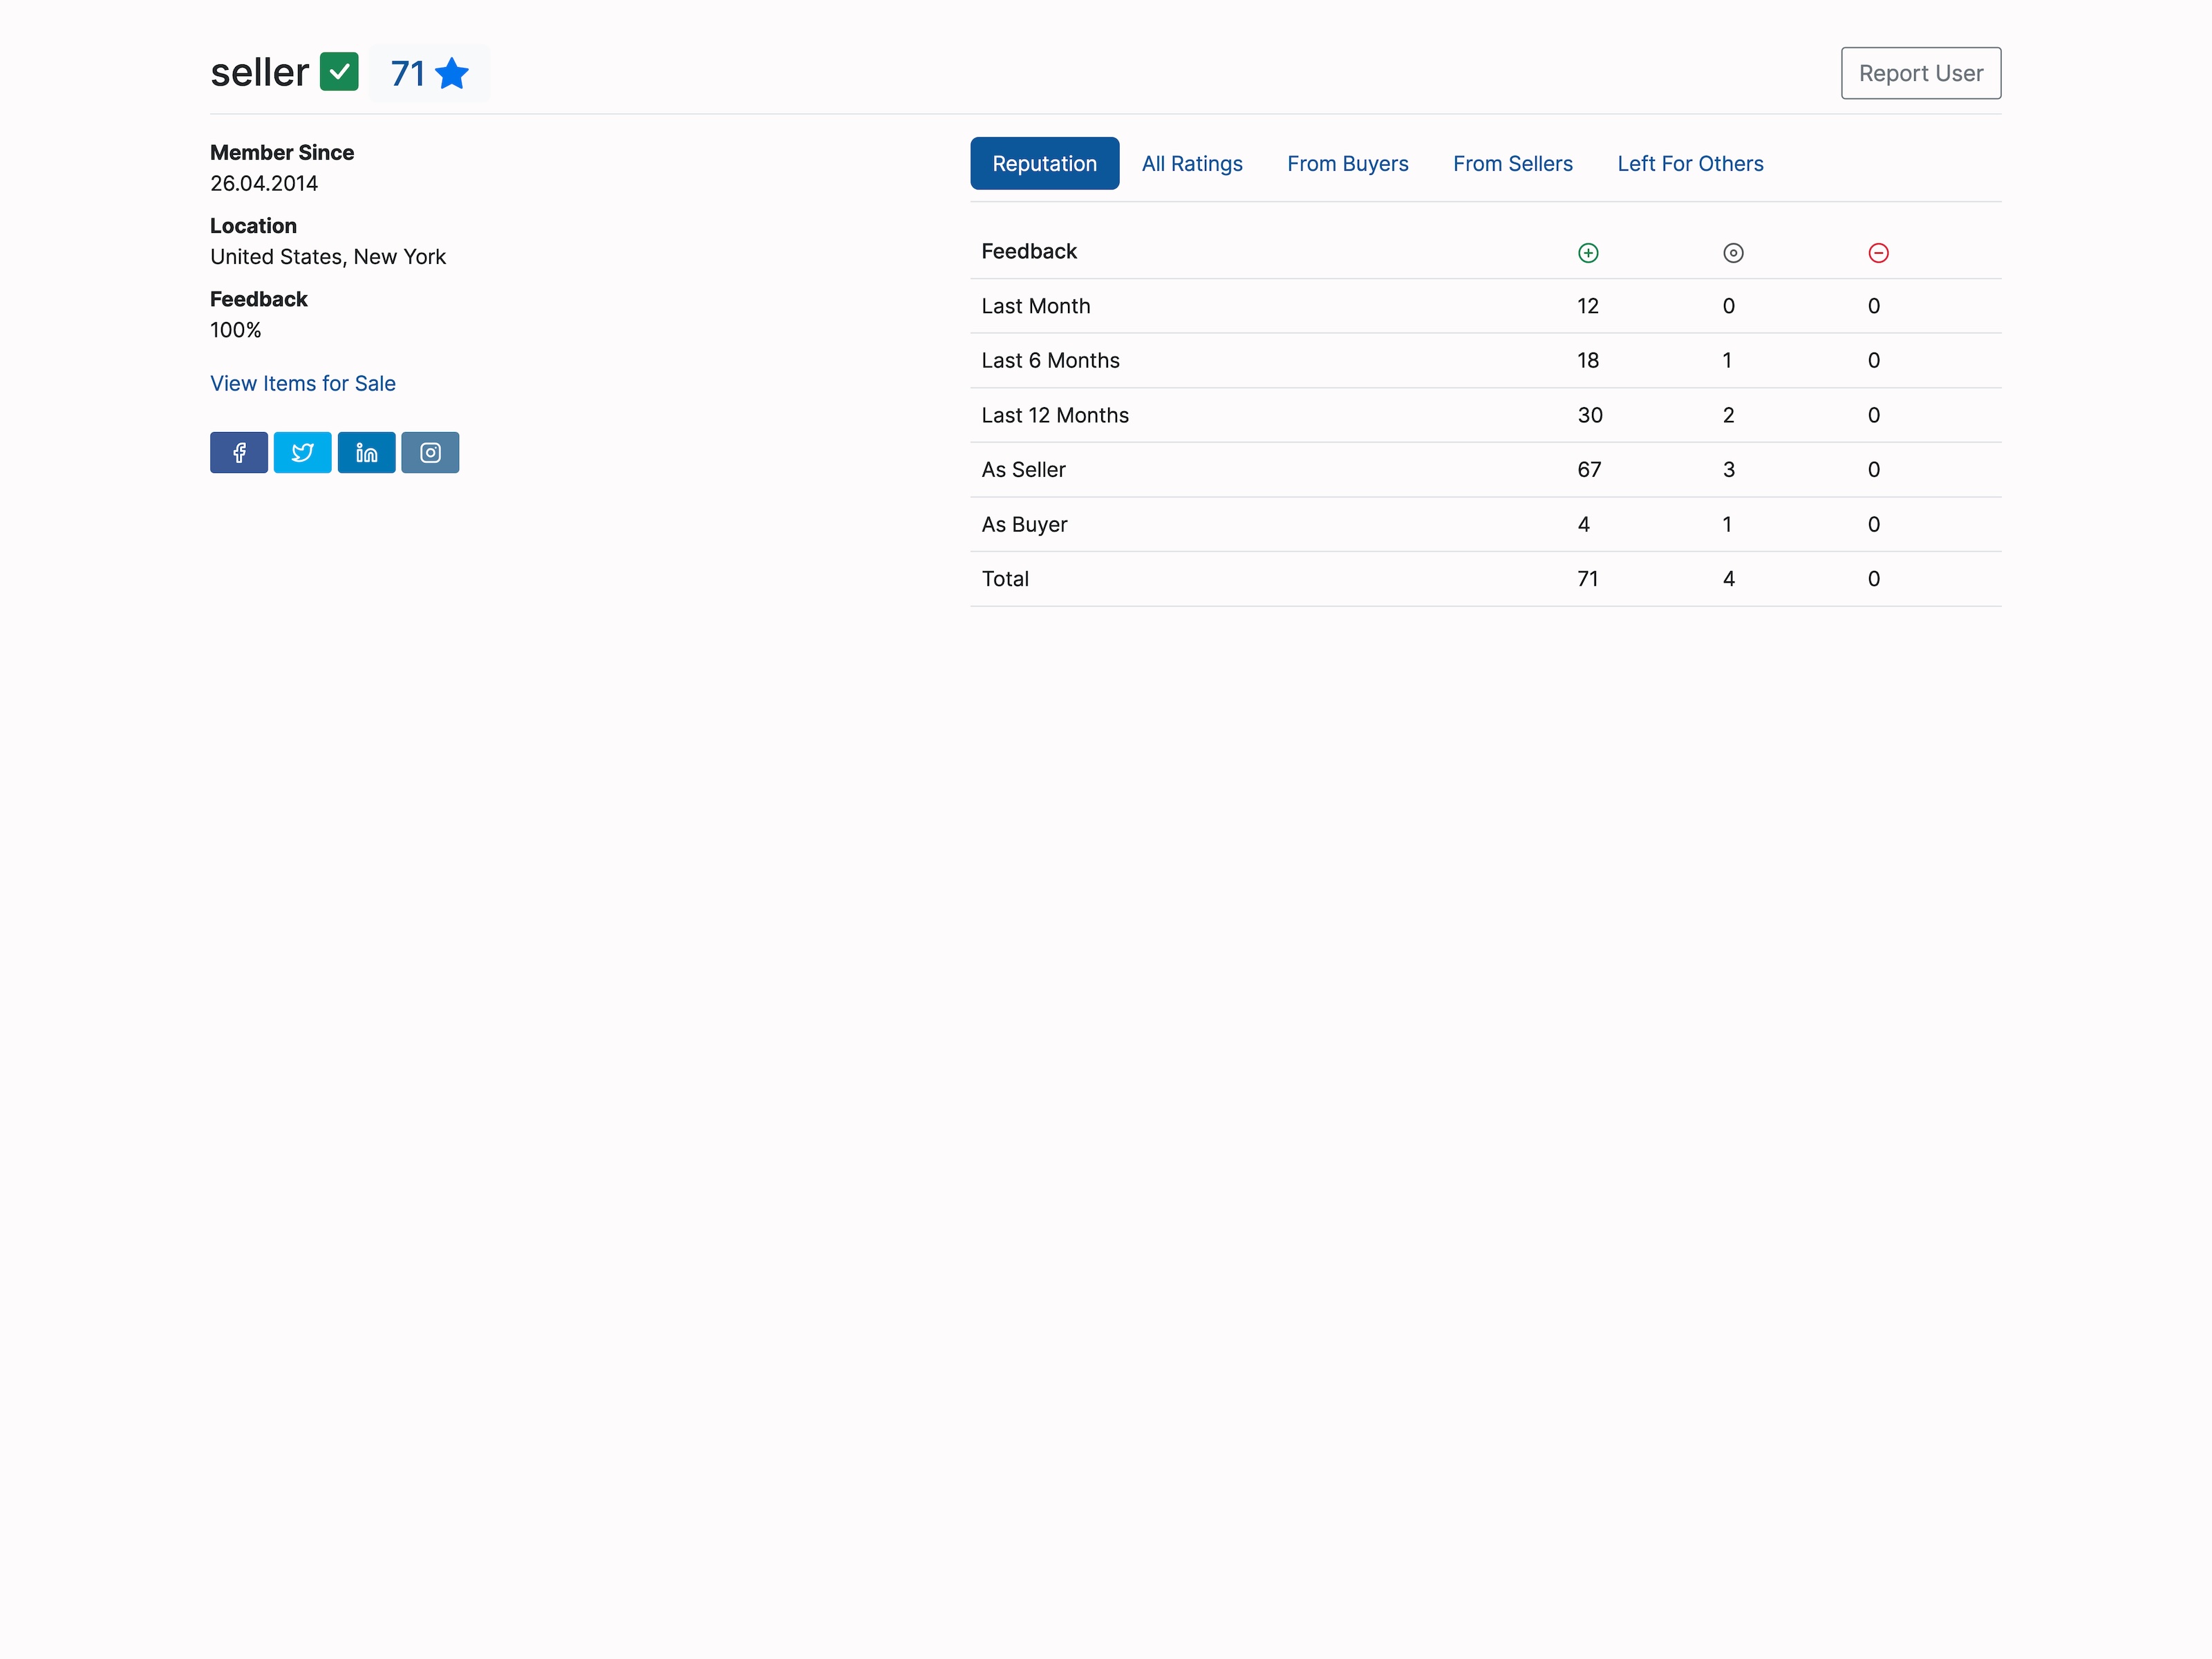Click the Report User button
The image size is (2212, 1659).
[x=1920, y=72]
